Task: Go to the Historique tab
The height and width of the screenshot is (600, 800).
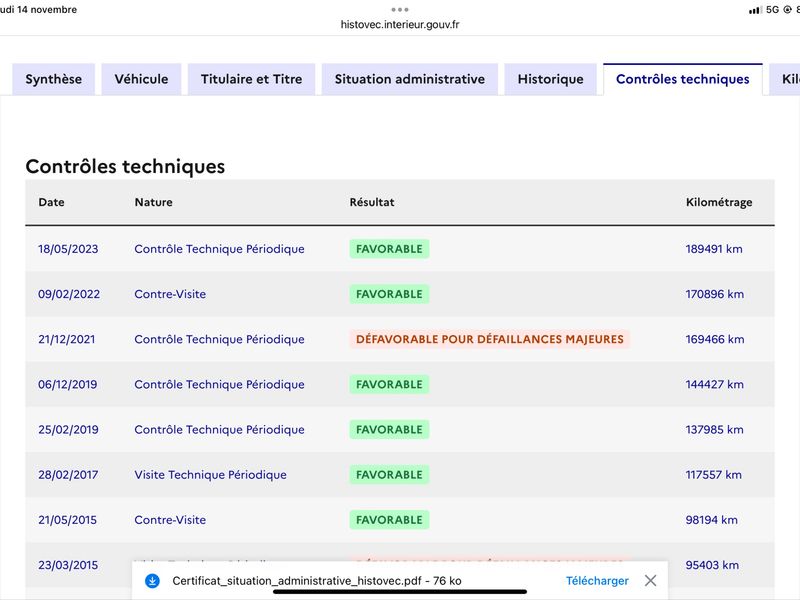Action: [x=551, y=79]
